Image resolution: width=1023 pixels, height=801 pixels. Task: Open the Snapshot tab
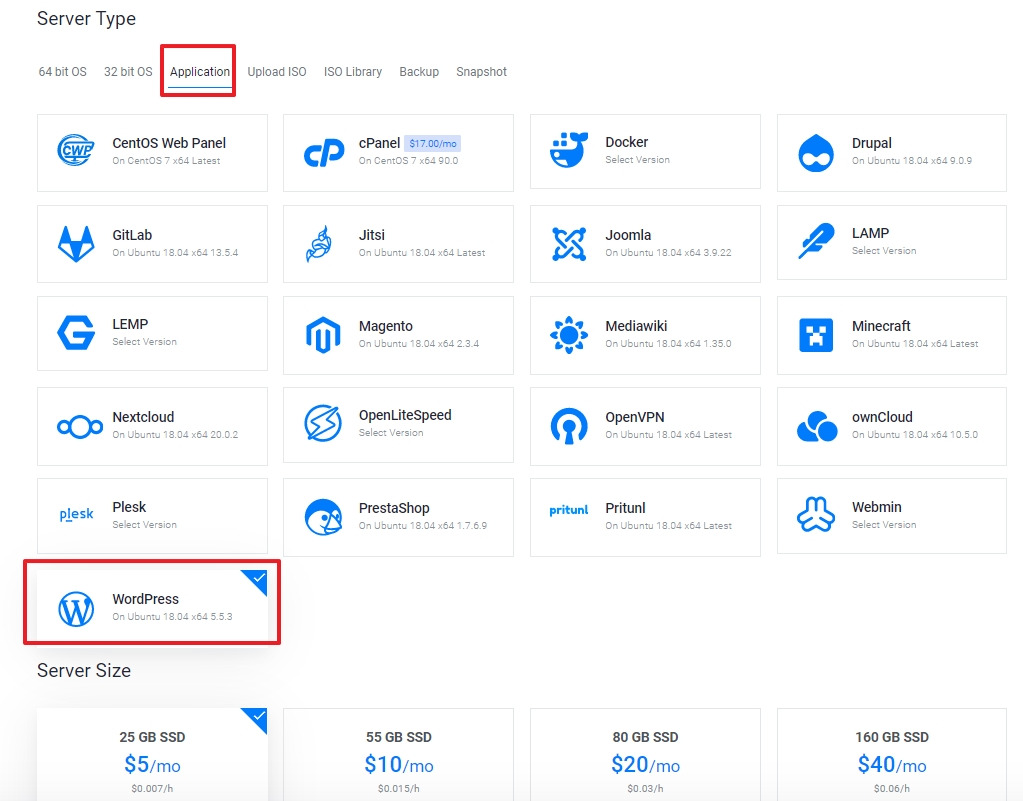click(481, 72)
